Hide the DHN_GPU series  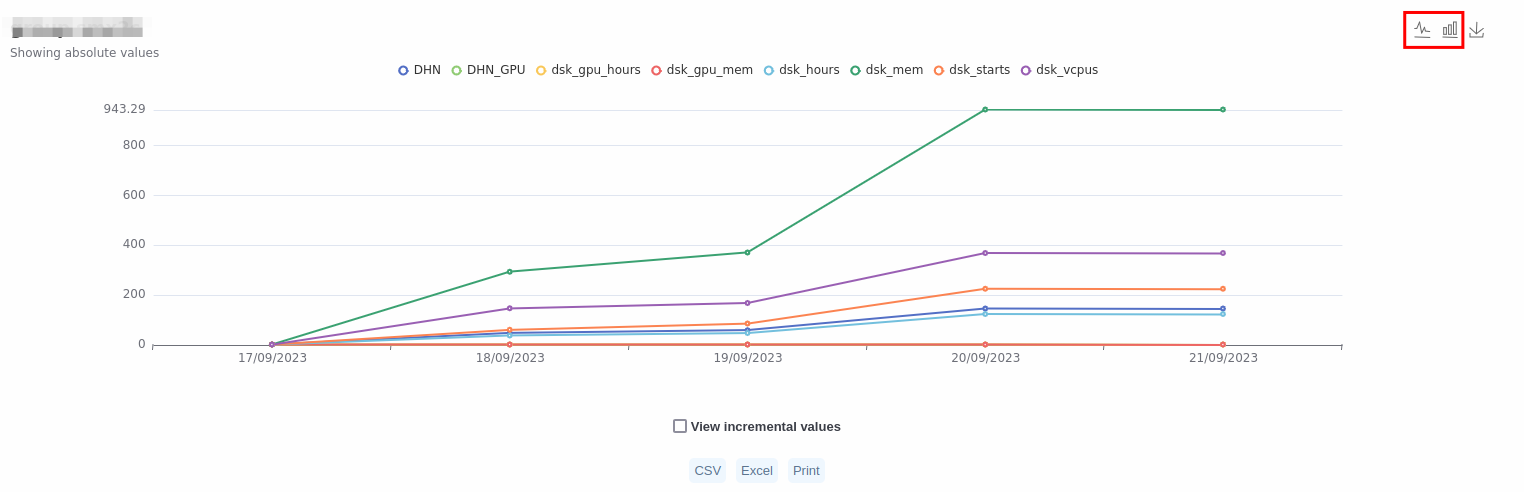point(488,70)
